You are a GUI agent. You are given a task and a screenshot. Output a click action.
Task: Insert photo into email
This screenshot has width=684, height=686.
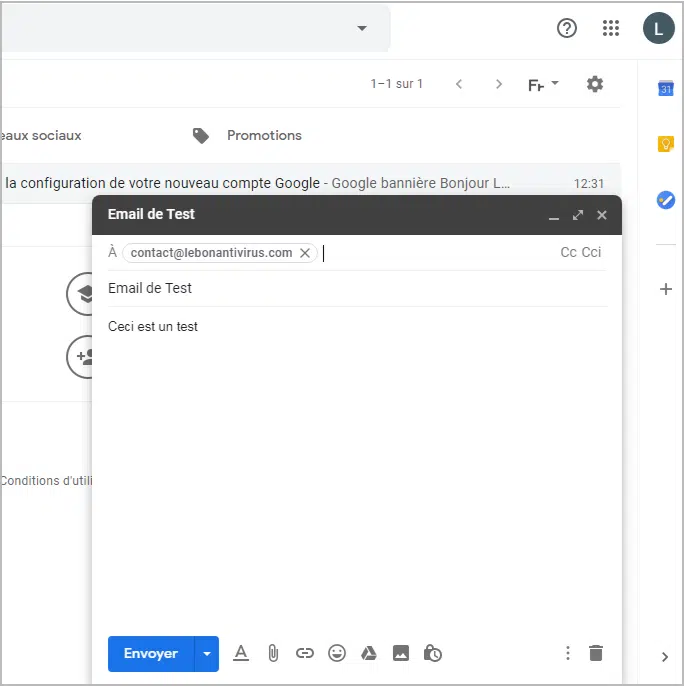pos(401,653)
